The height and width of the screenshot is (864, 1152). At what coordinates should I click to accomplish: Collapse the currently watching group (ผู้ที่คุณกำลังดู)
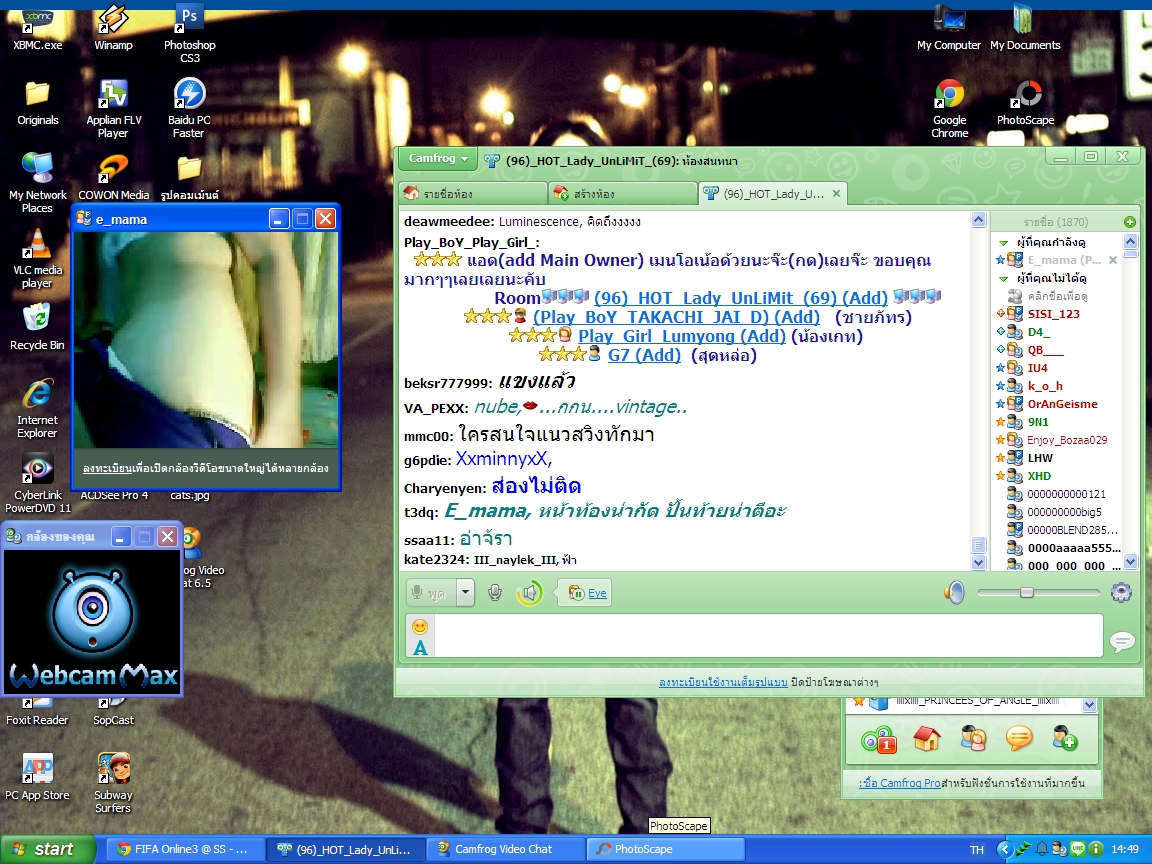click(1004, 242)
